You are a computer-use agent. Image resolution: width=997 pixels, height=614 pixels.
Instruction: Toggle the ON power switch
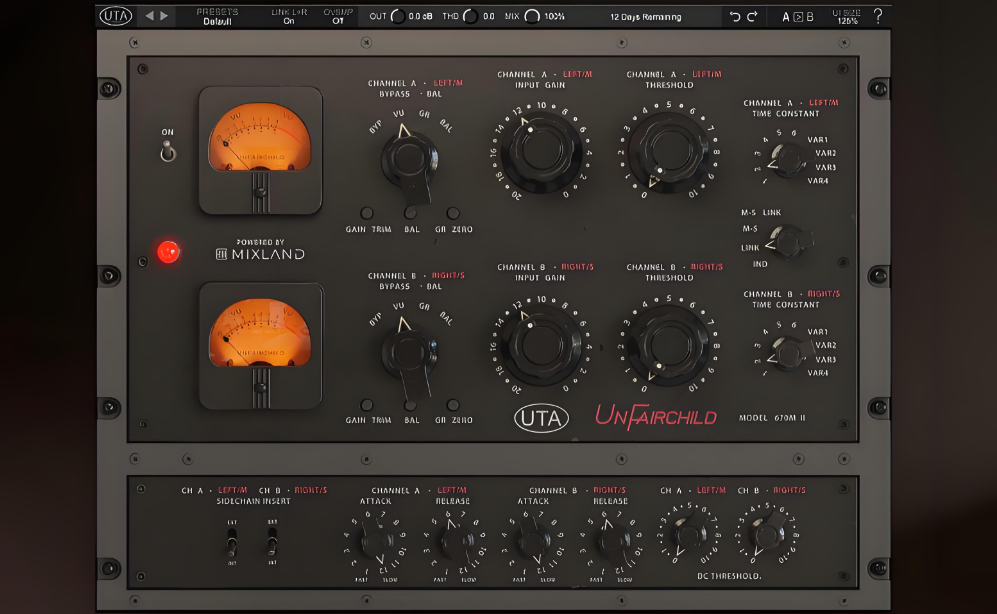pos(168,150)
